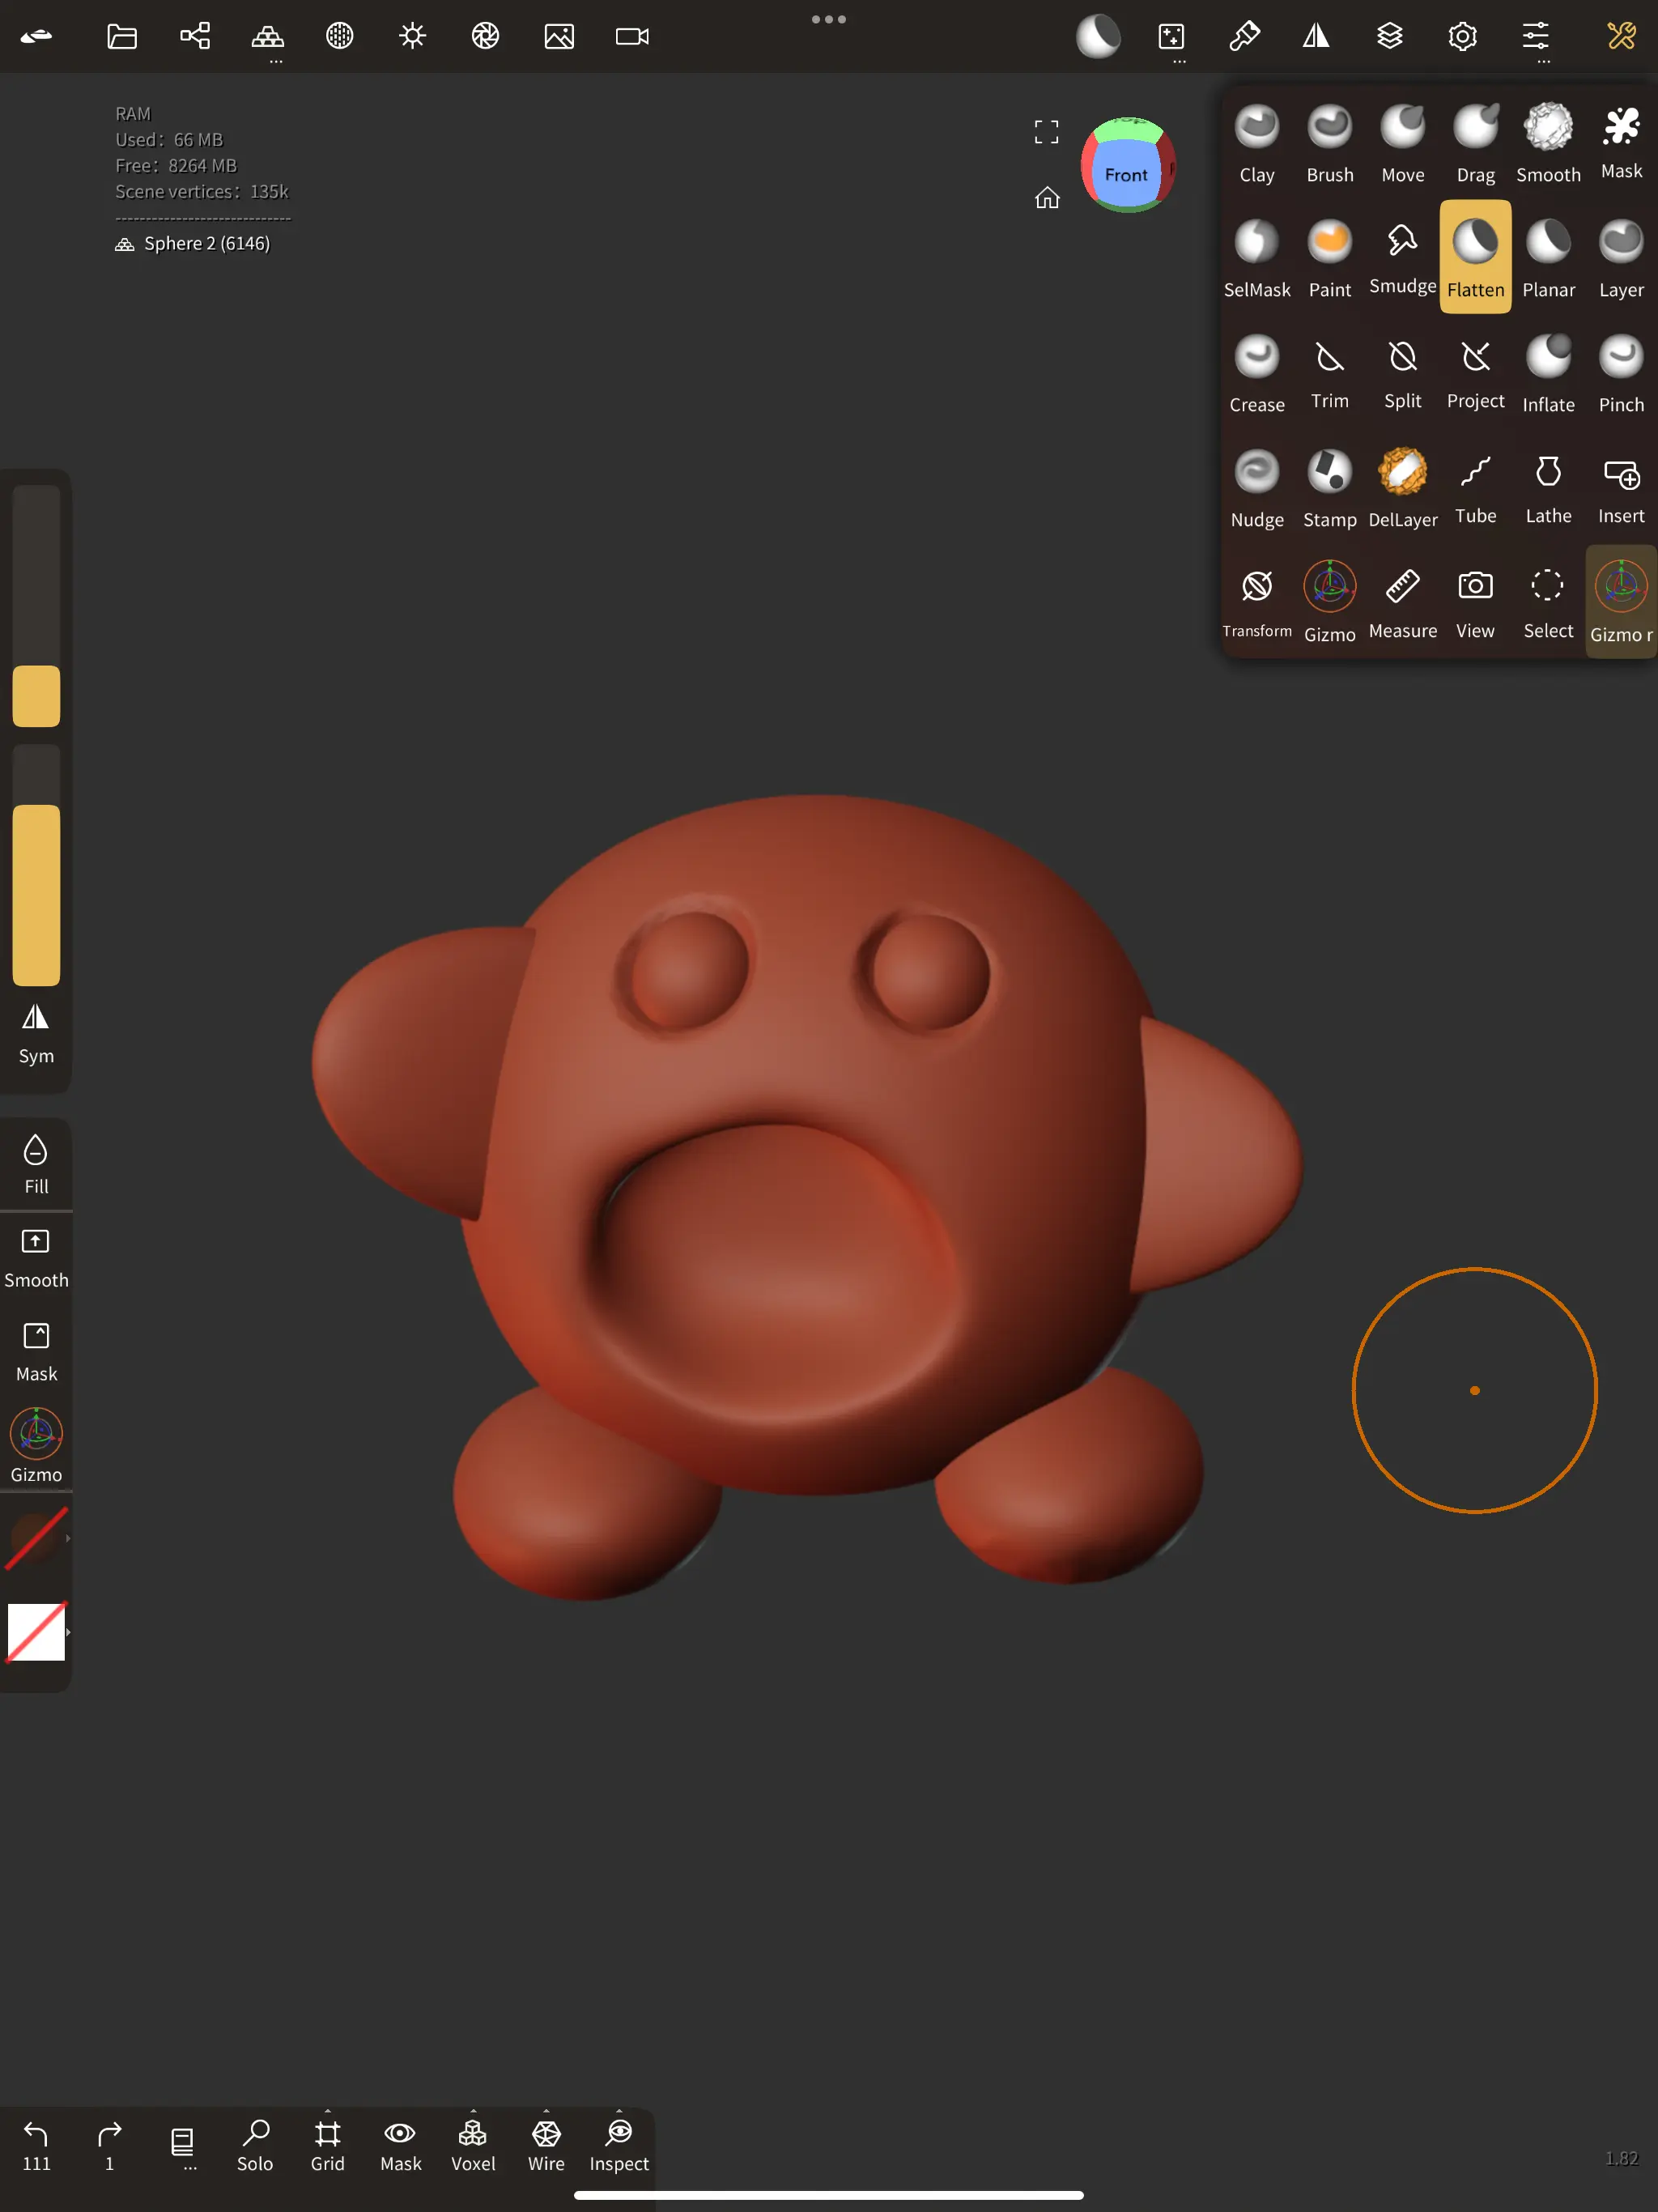Activate the Split tool
This screenshot has width=1658, height=2212.
[1403, 373]
